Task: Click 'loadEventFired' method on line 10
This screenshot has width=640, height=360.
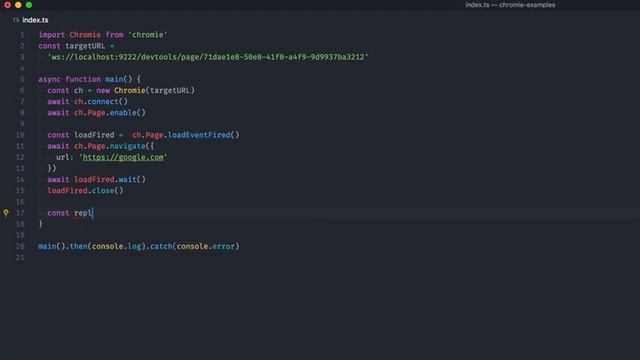Action: pyautogui.click(x=199, y=135)
